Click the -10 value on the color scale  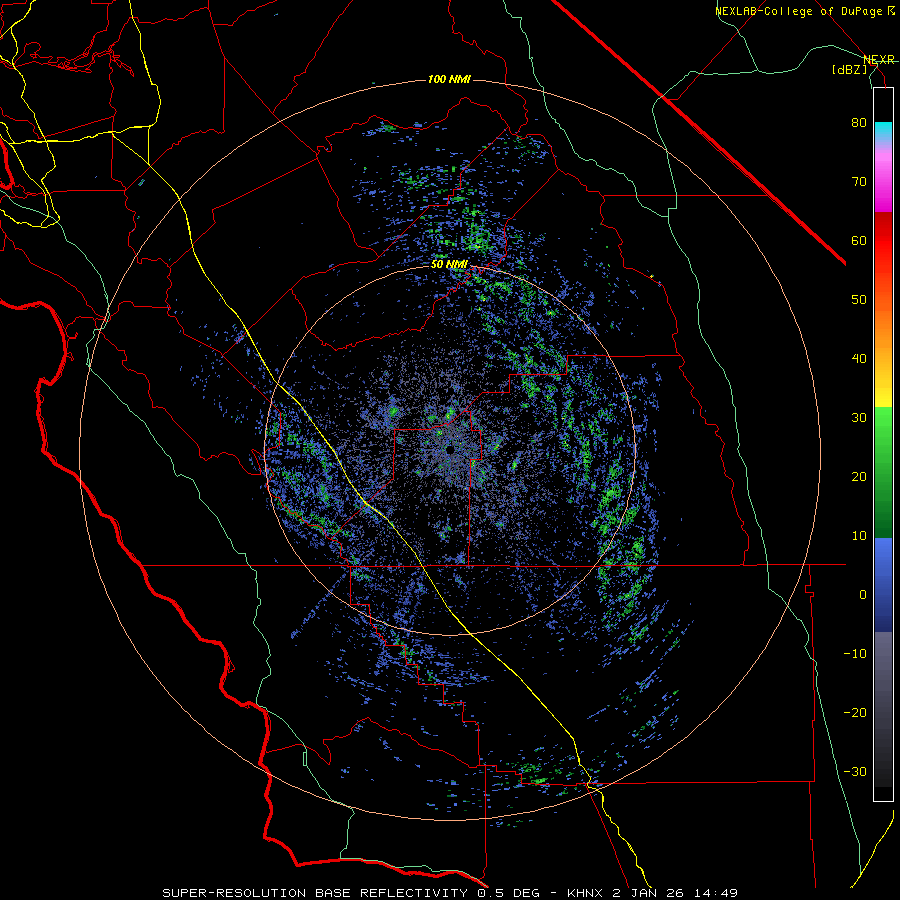coord(855,653)
